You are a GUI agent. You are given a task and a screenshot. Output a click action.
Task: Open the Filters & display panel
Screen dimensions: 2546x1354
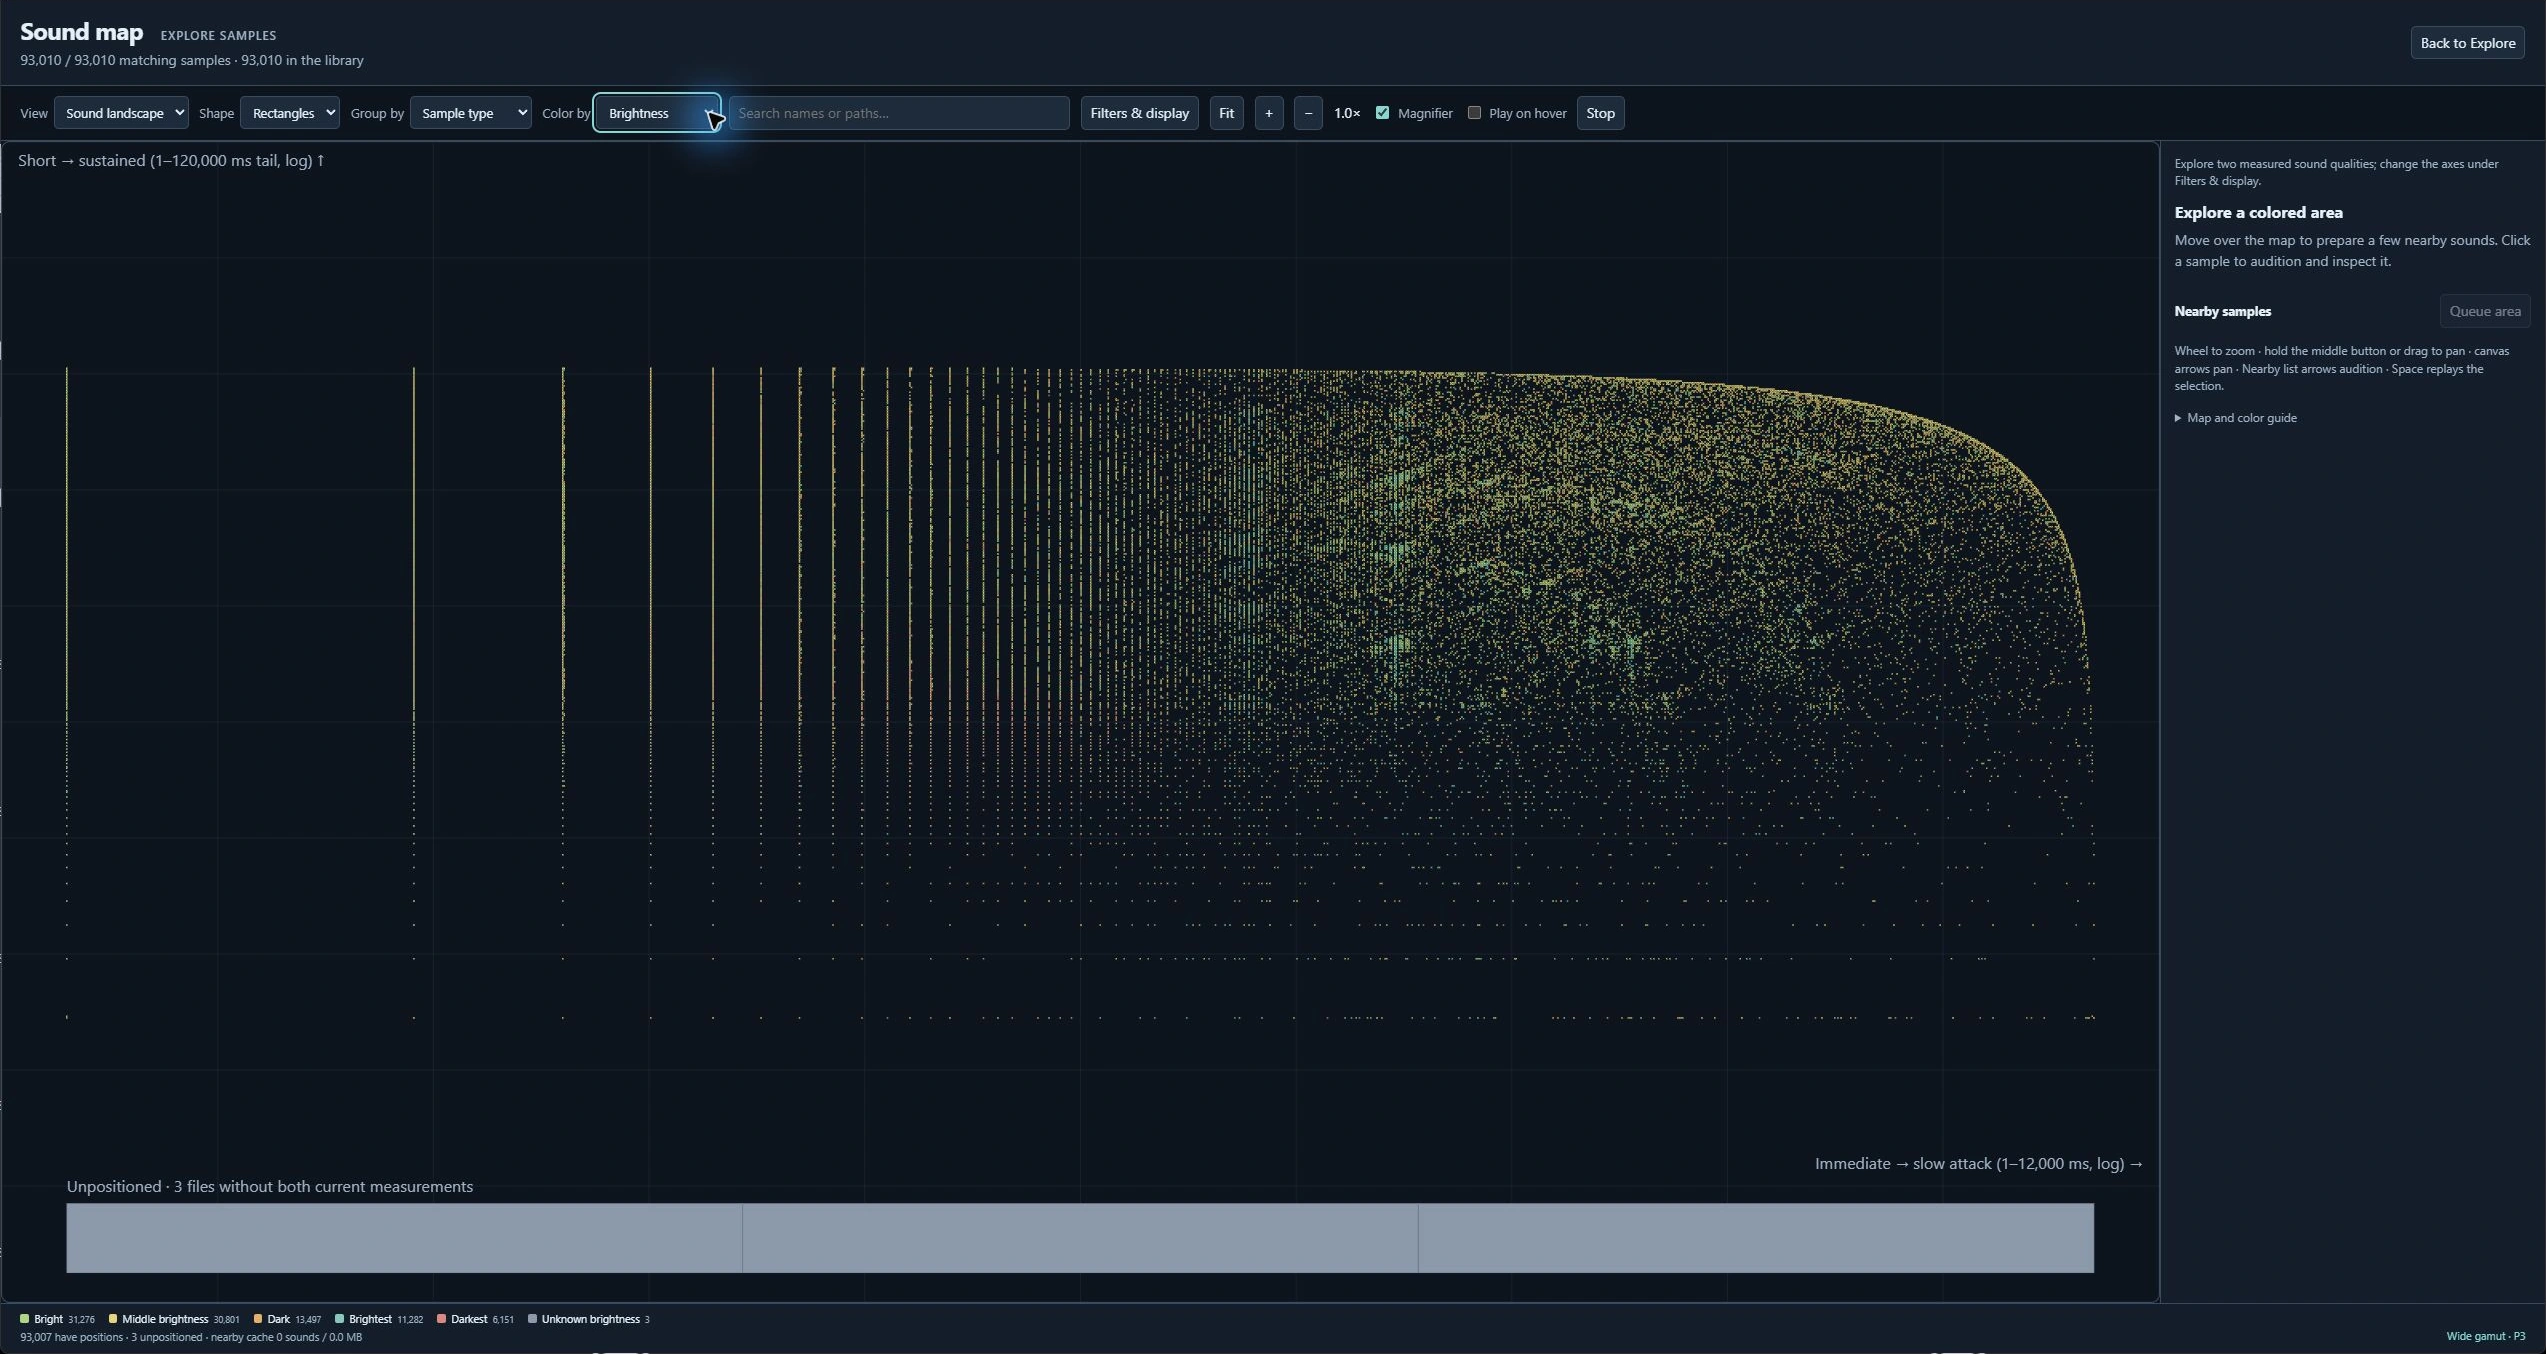coord(1139,113)
